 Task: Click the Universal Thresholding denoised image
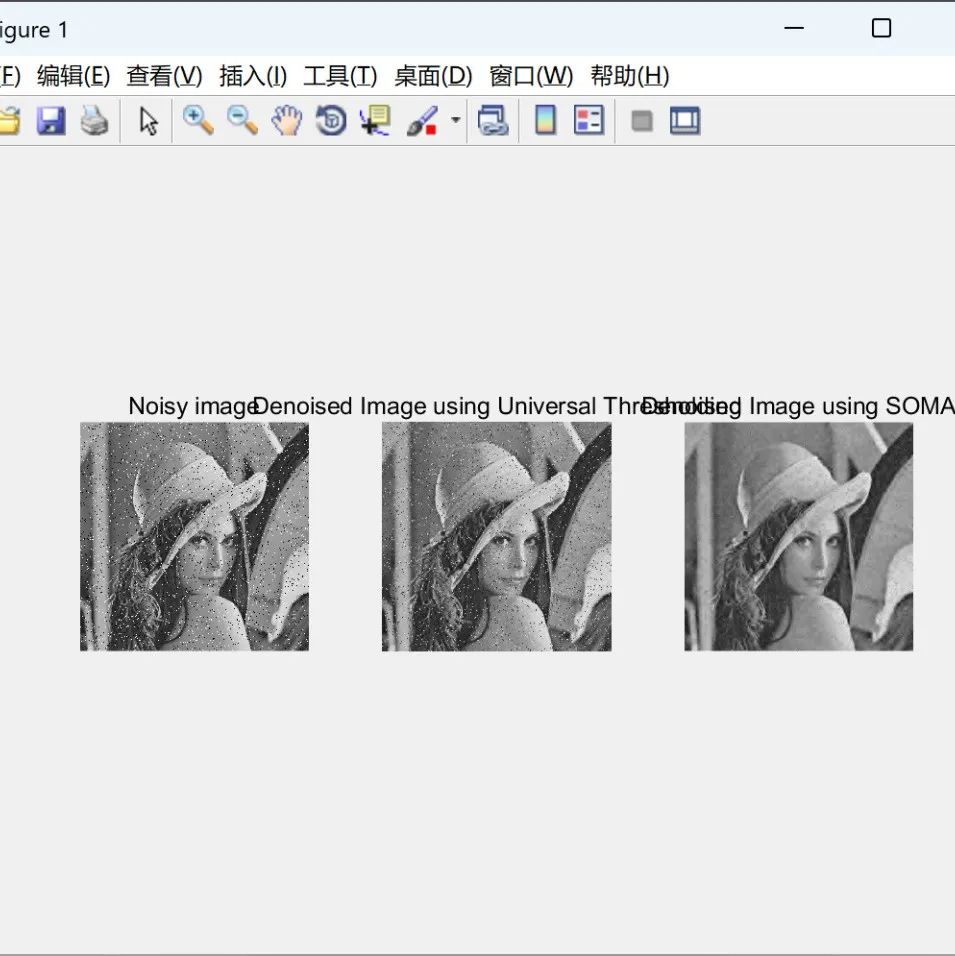tap(496, 537)
